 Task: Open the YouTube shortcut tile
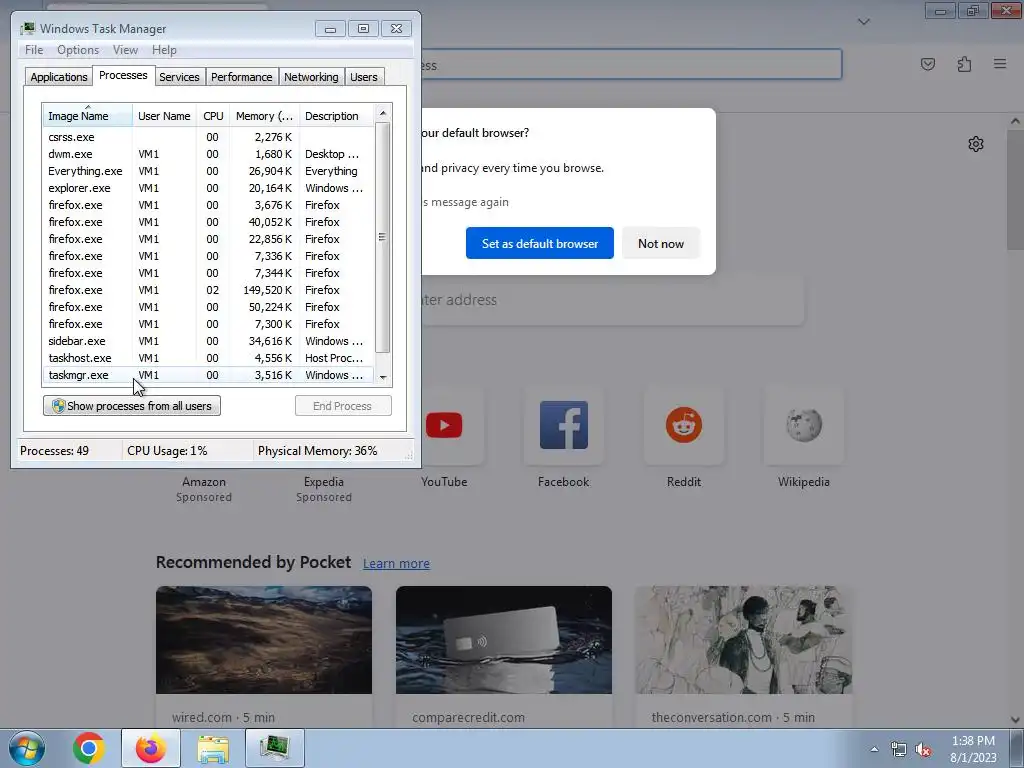[444, 425]
